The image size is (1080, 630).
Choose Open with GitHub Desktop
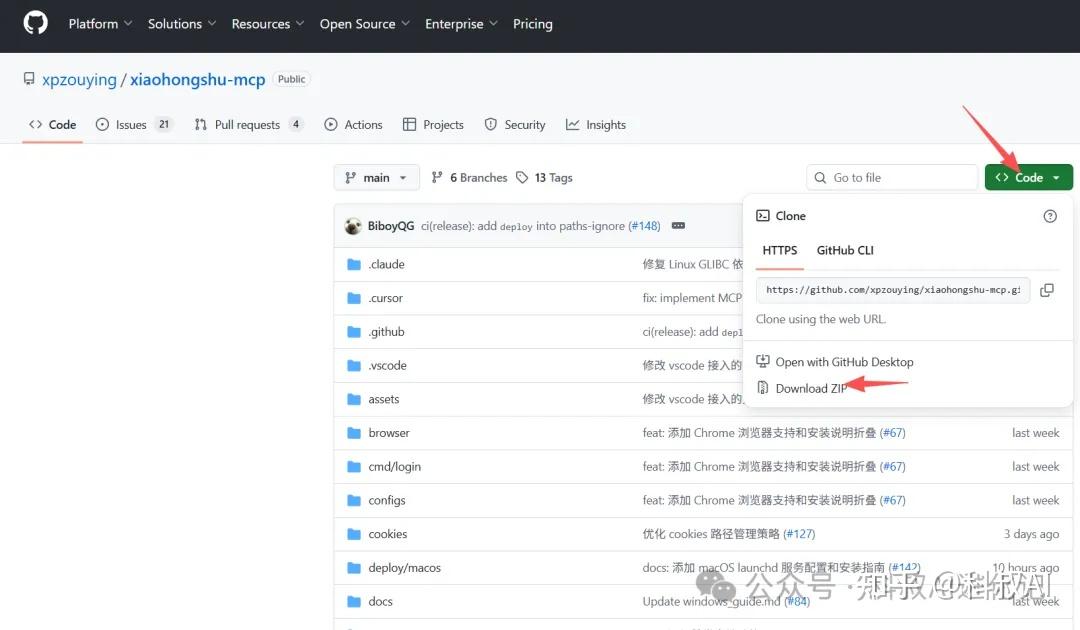pyautogui.click(x=843, y=362)
